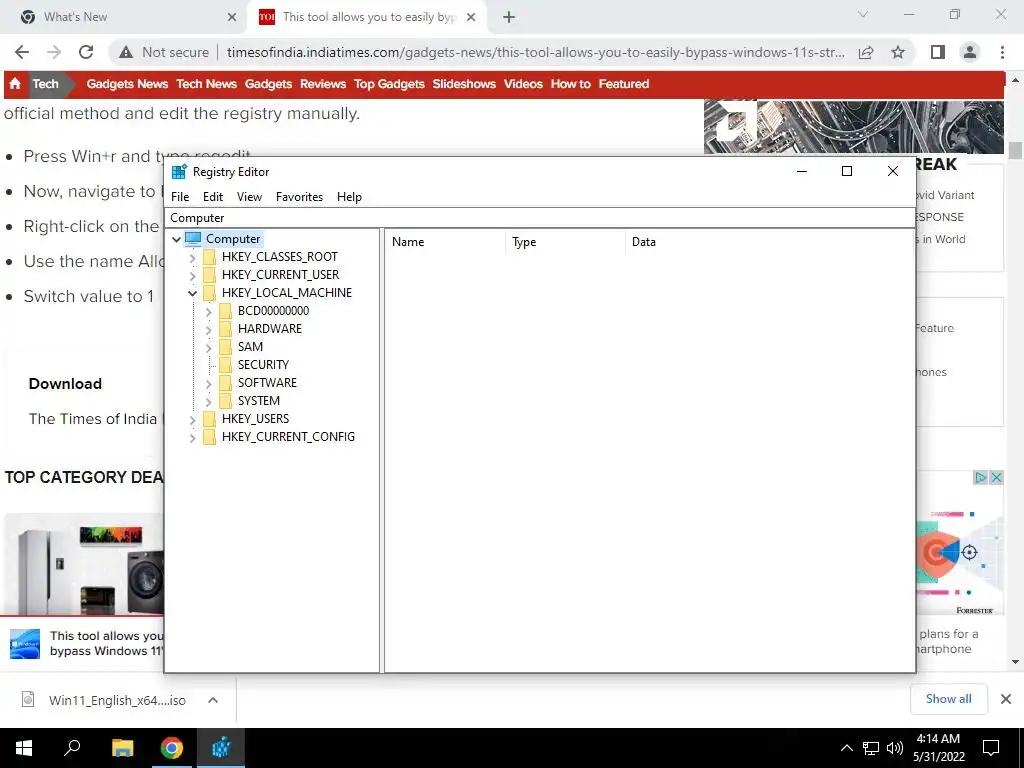Expand the HKEY_CLASSES_ROOT key
The height and width of the screenshot is (768, 1024).
[192, 257]
